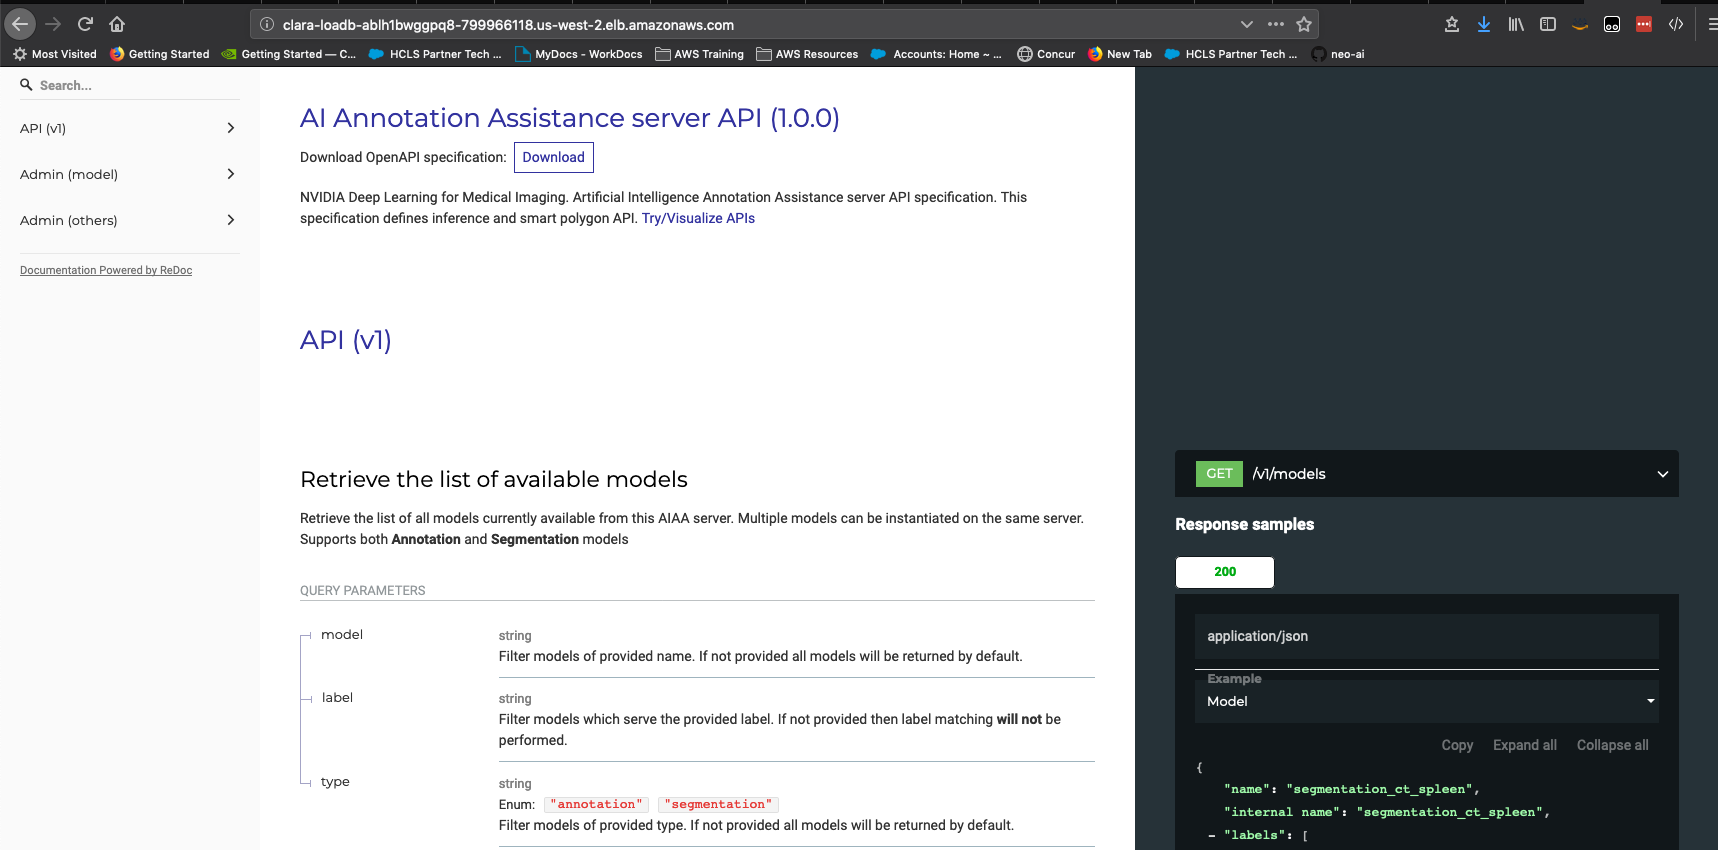Show site information for the URL
The height and width of the screenshot is (850, 1718).
(267, 24)
